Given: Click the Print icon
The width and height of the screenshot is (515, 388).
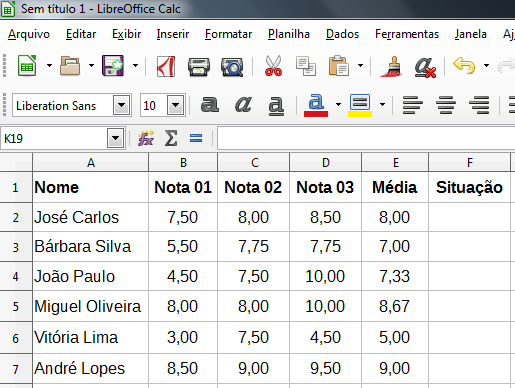Looking at the screenshot, I should point(199,67).
